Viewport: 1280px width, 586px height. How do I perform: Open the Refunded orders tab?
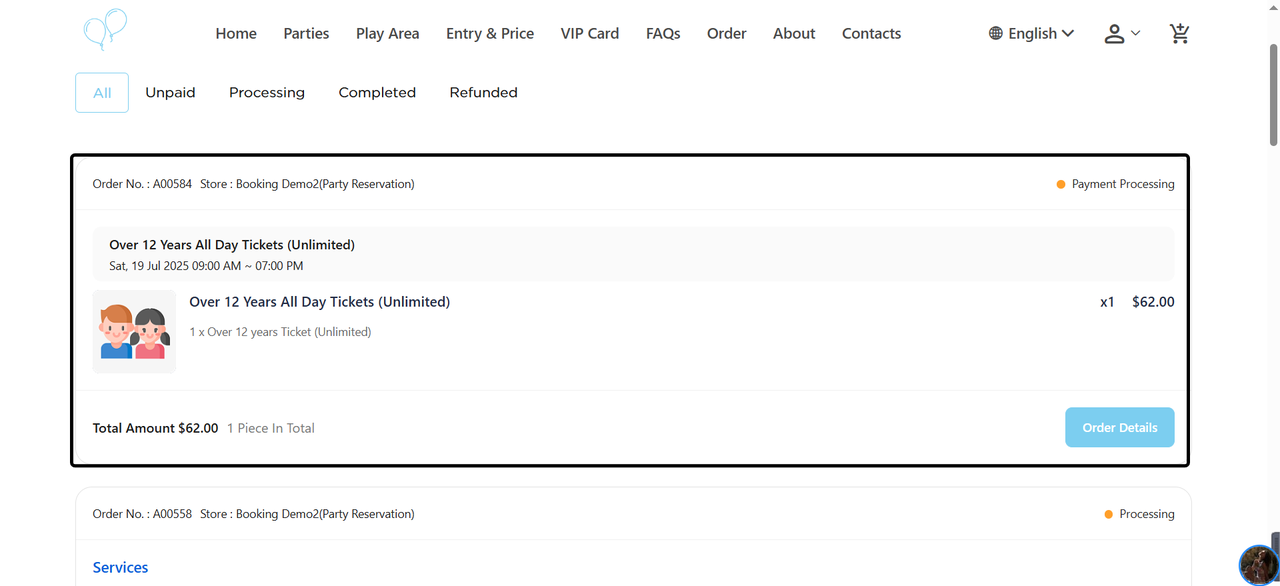coord(483,93)
